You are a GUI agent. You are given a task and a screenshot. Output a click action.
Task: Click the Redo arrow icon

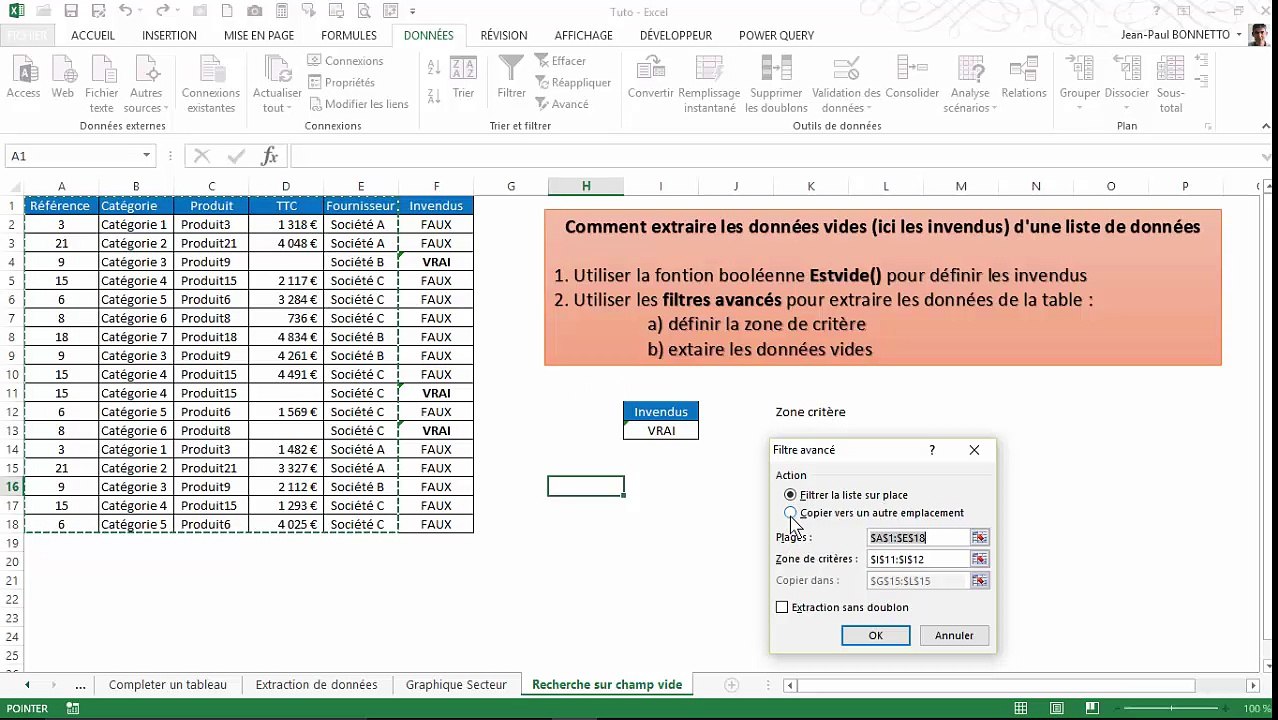(x=163, y=11)
